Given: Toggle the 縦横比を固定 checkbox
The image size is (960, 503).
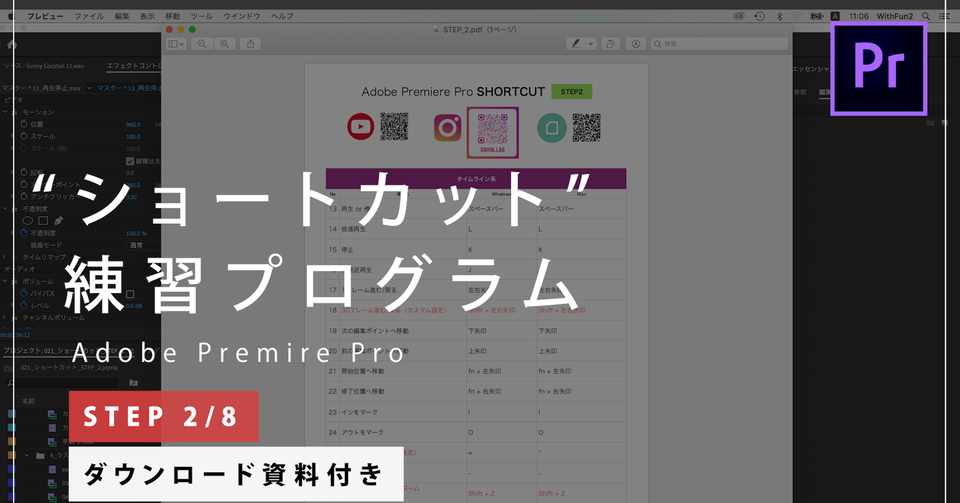Looking at the screenshot, I should pyautogui.click(x=130, y=161).
